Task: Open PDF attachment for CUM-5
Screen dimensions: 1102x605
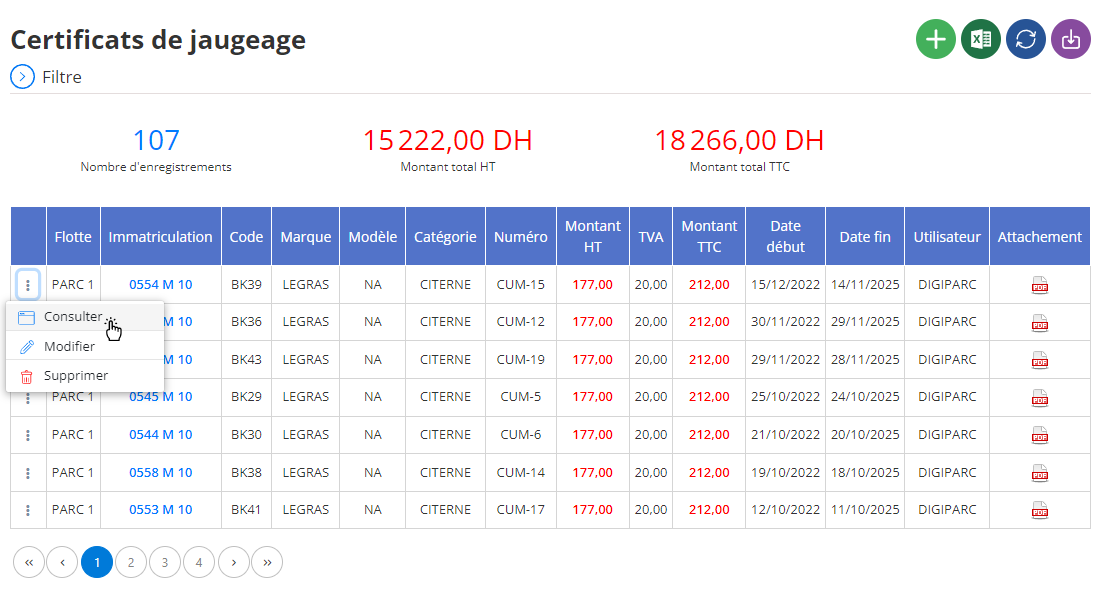Action: [1039, 398]
